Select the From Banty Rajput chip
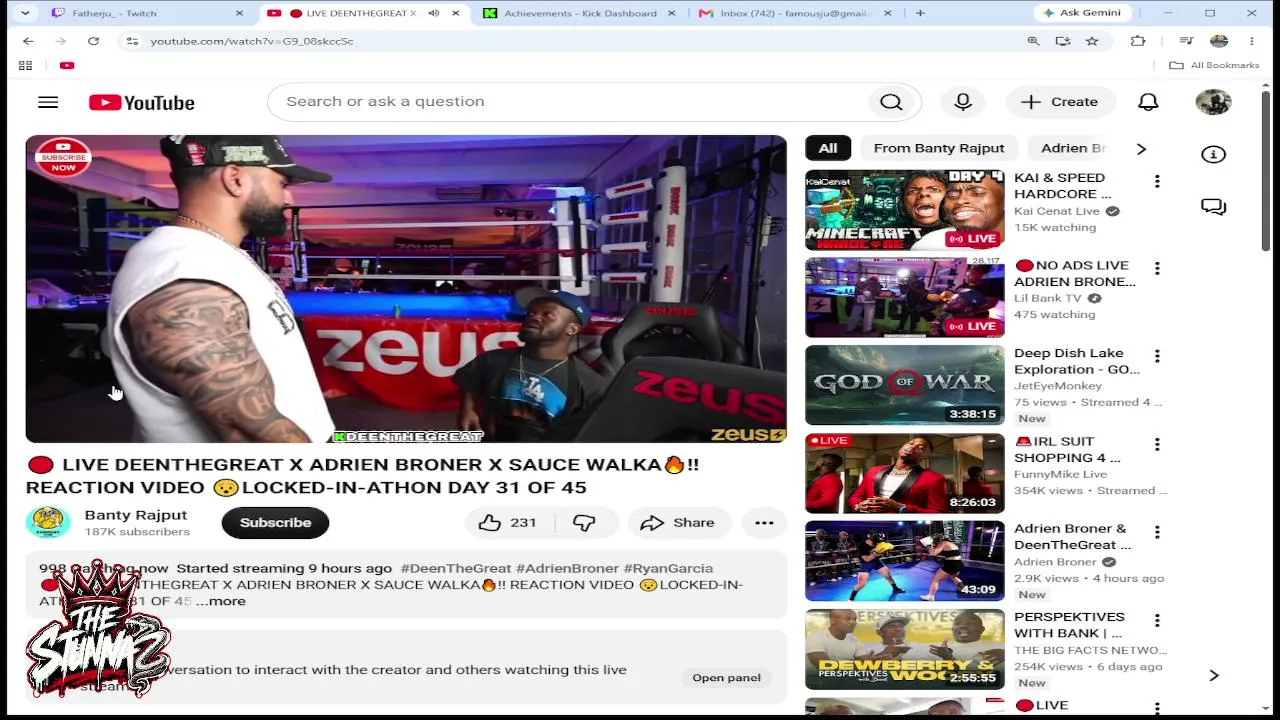Viewport: 1280px width, 720px height. point(939,148)
